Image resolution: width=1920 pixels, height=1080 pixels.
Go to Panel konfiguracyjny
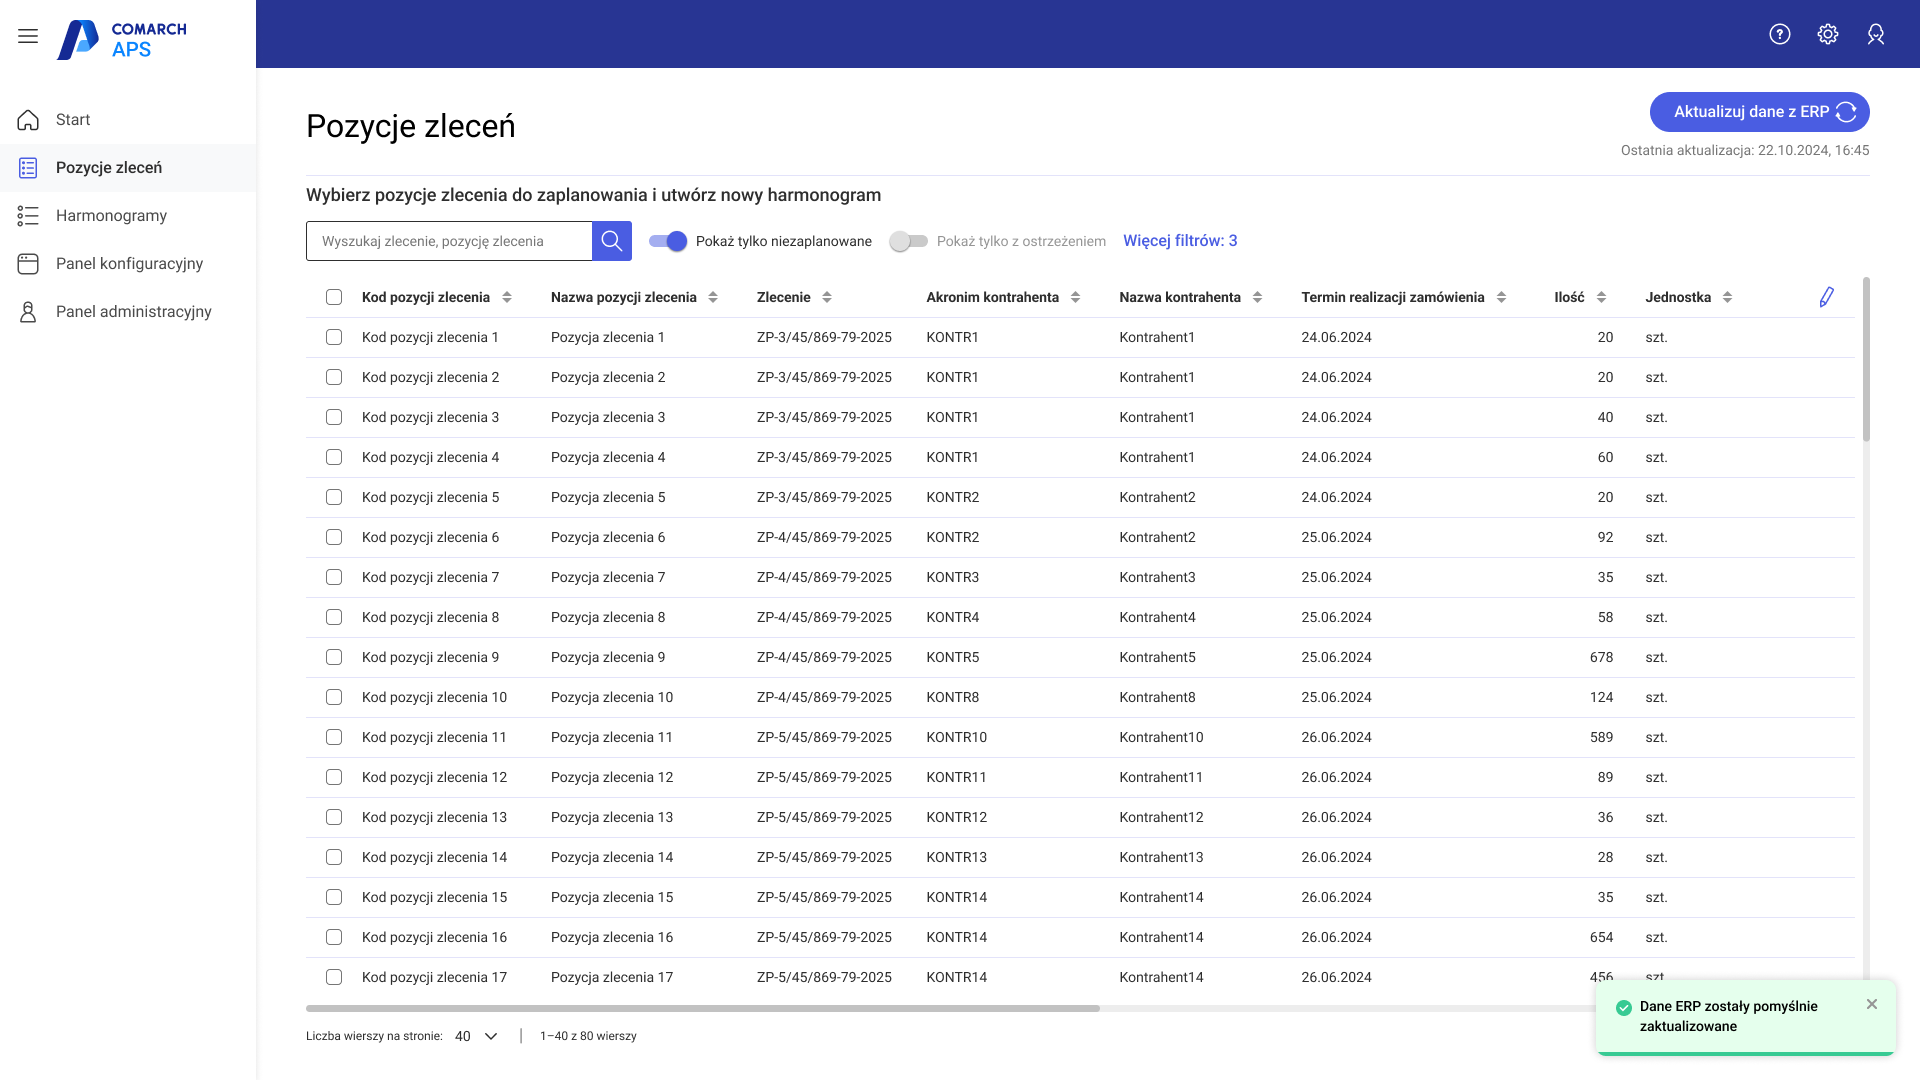pyautogui.click(x=129, y=264)
